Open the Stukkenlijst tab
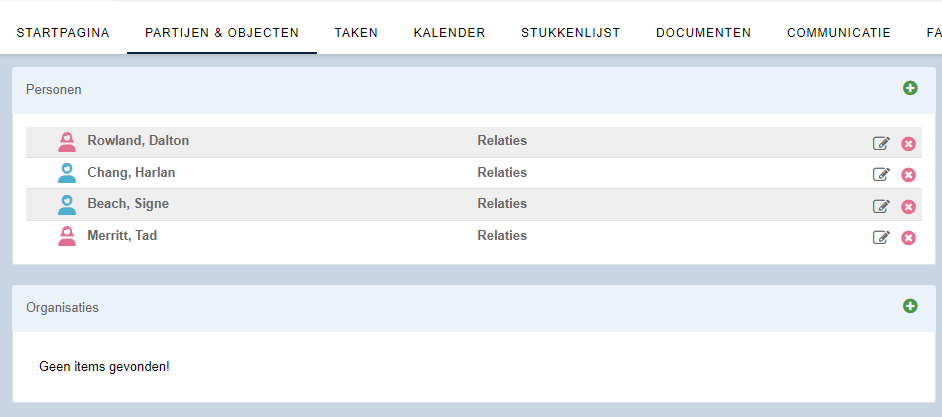The height and width of the screenshot is (417, 942). click(571, 33)
